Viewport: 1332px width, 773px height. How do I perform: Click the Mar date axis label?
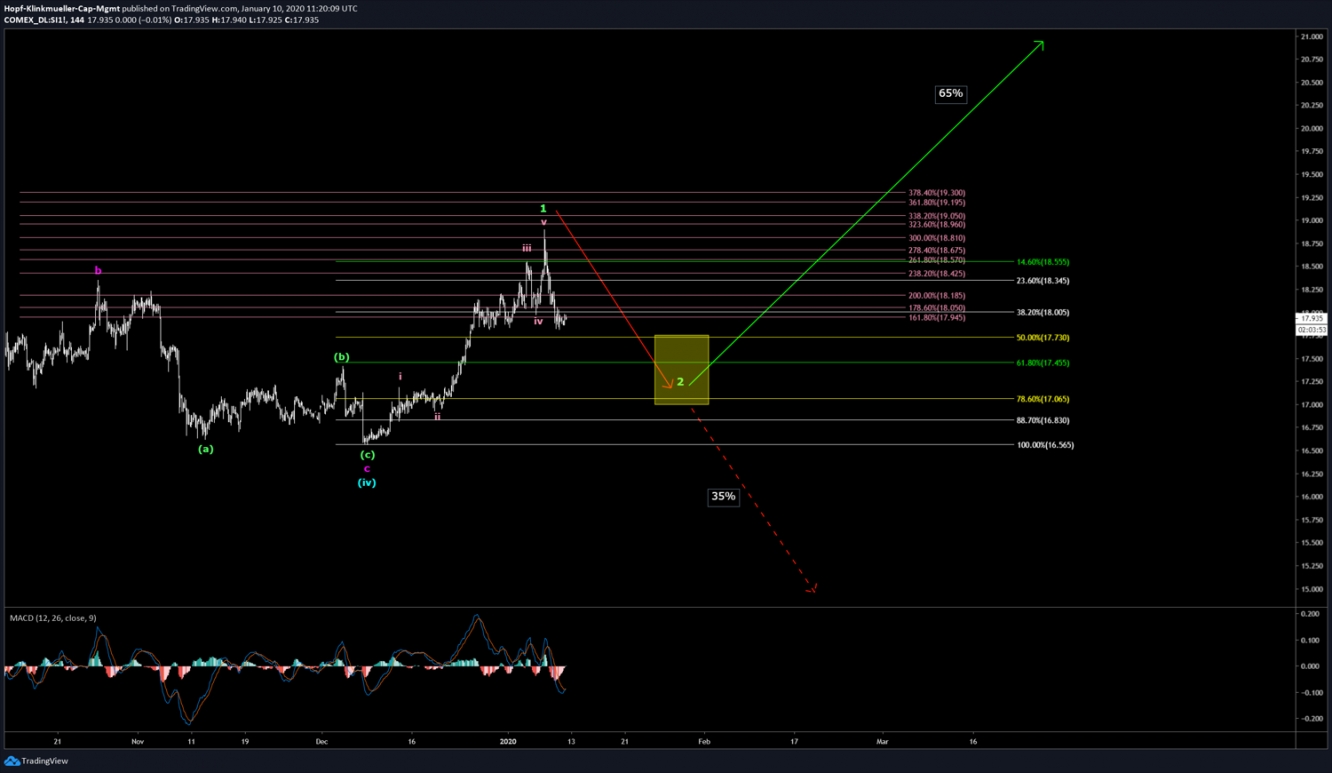883,742
